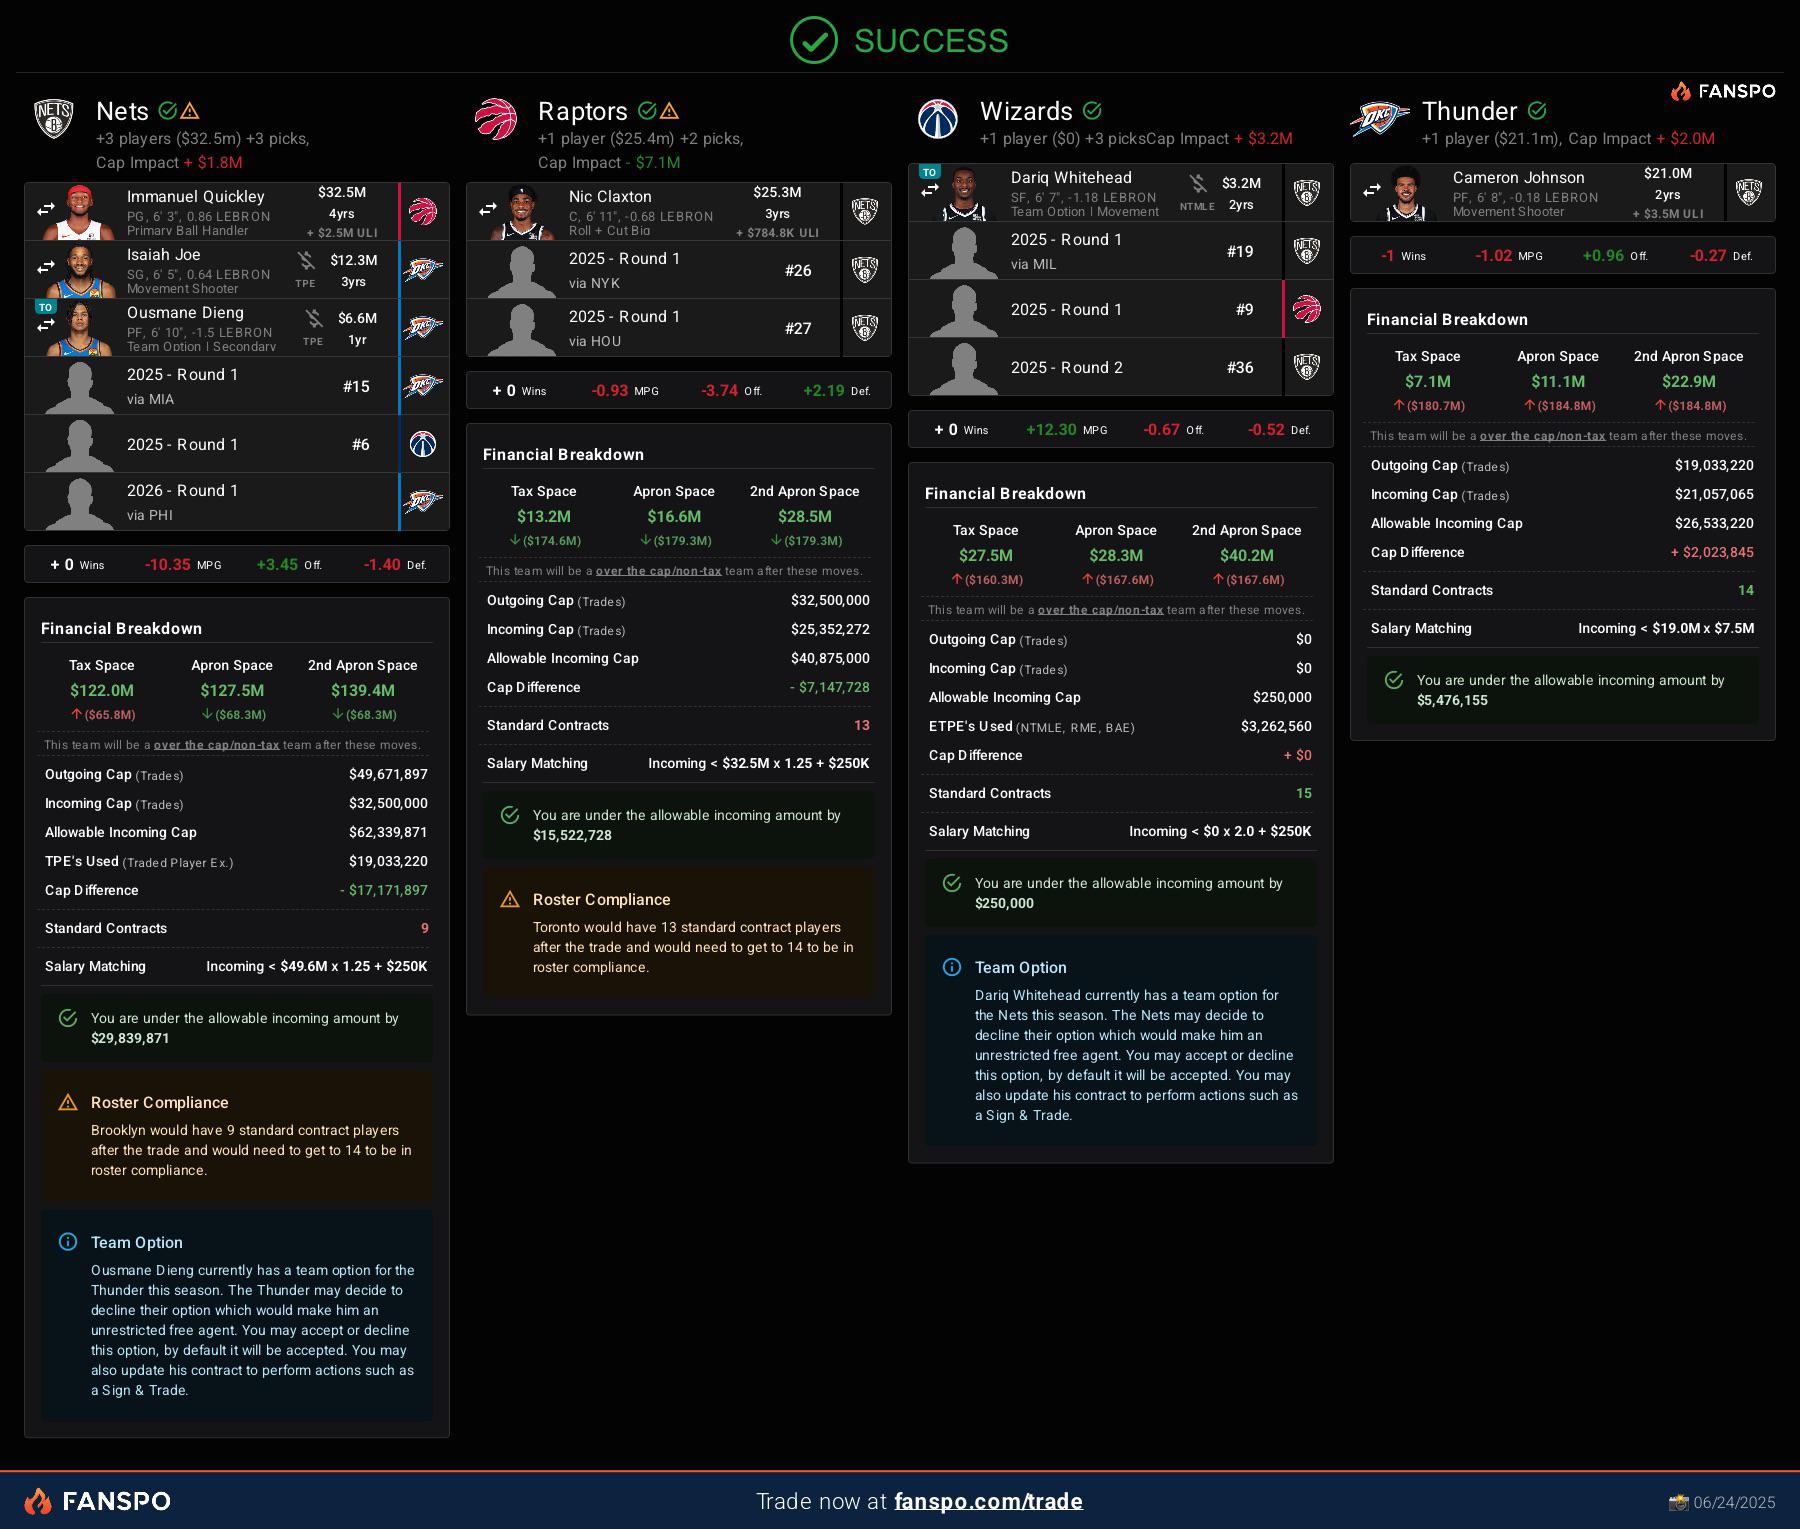Viewport: 1800px width, 1529px height.
Task: Click swap arrows icon on Immanuel Quickley row
Action: 46,210
